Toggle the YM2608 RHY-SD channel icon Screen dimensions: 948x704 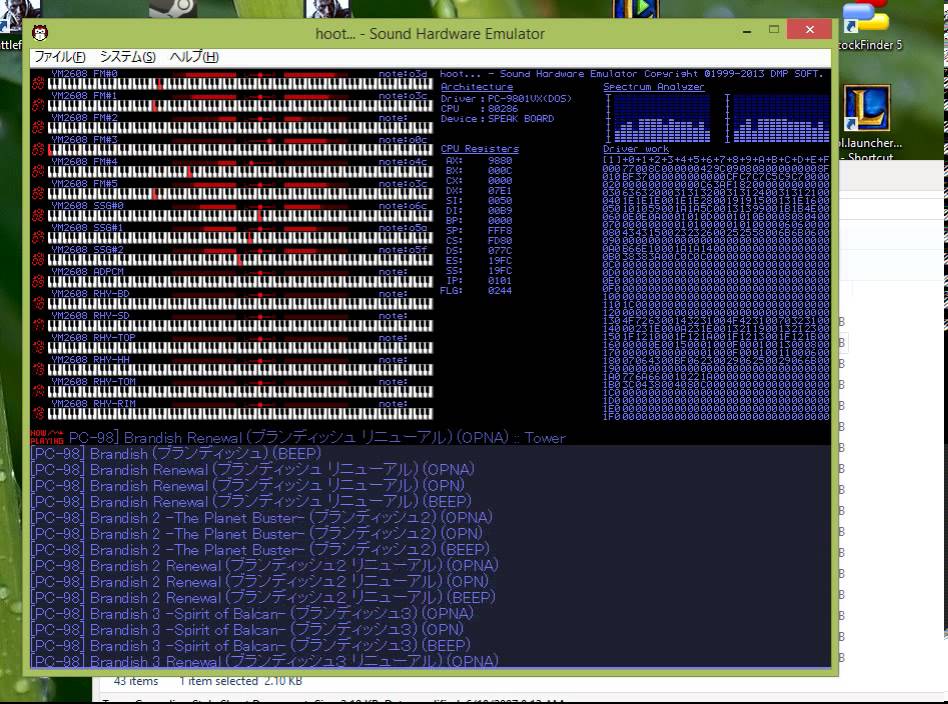[39, 325]
